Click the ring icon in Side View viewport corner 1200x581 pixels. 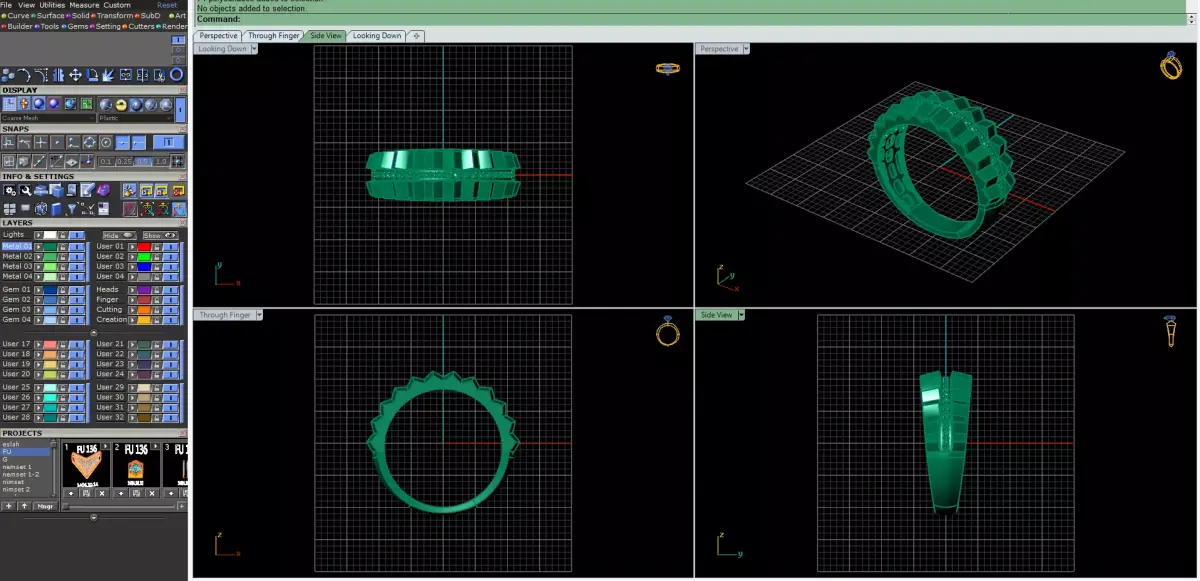click(x=1170, y=332)
